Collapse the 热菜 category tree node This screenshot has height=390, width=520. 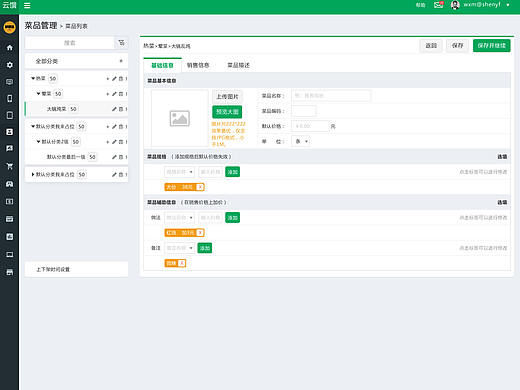pos(33,78)
